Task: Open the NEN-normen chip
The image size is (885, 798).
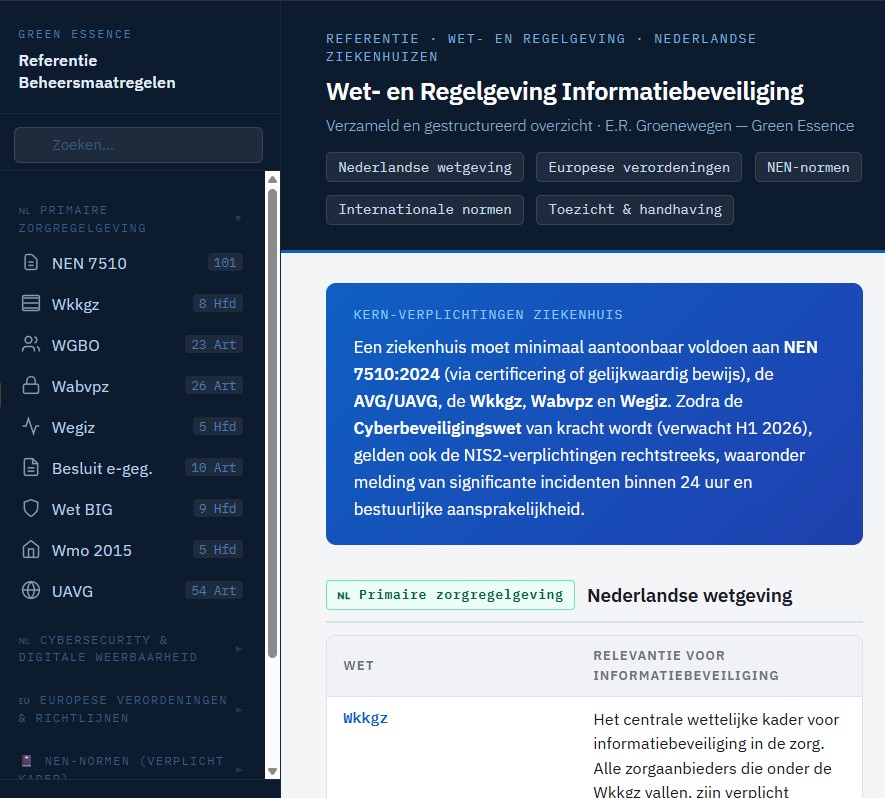Action: pyautogui.click(x=808, y=168)
